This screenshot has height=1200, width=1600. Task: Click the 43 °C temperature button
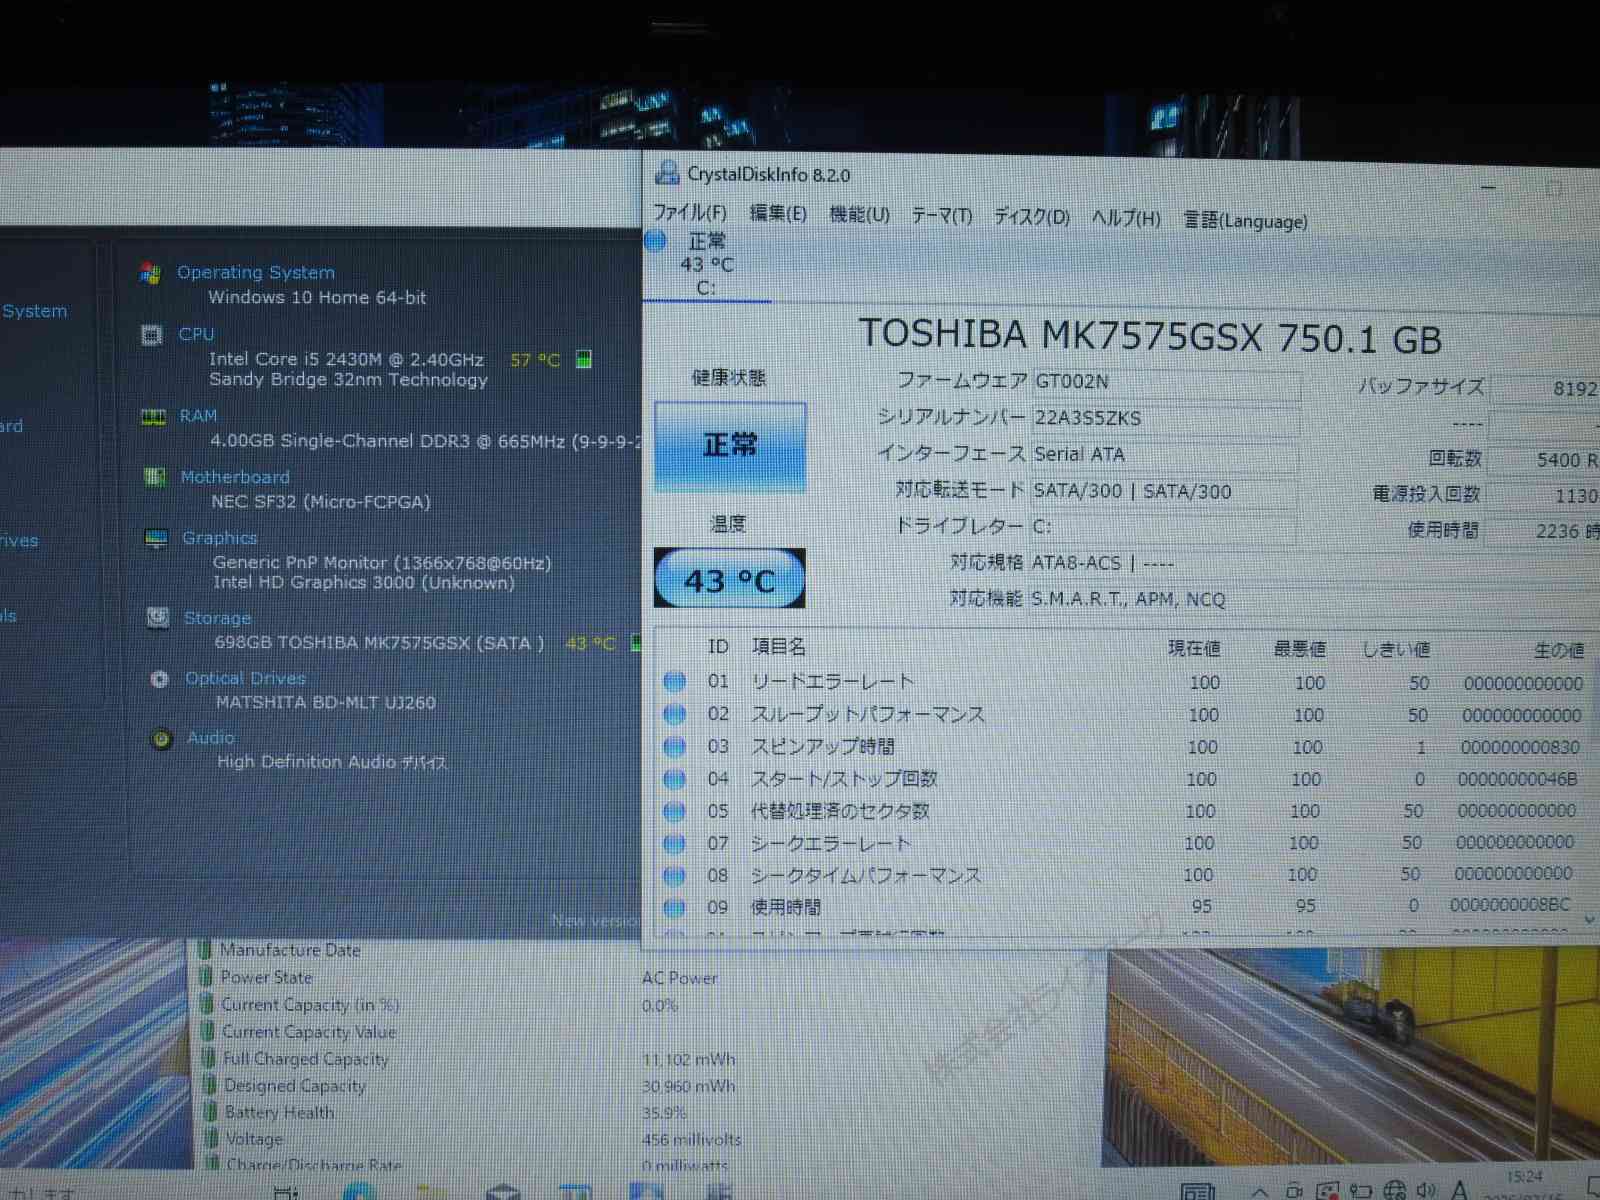(729, 580)
